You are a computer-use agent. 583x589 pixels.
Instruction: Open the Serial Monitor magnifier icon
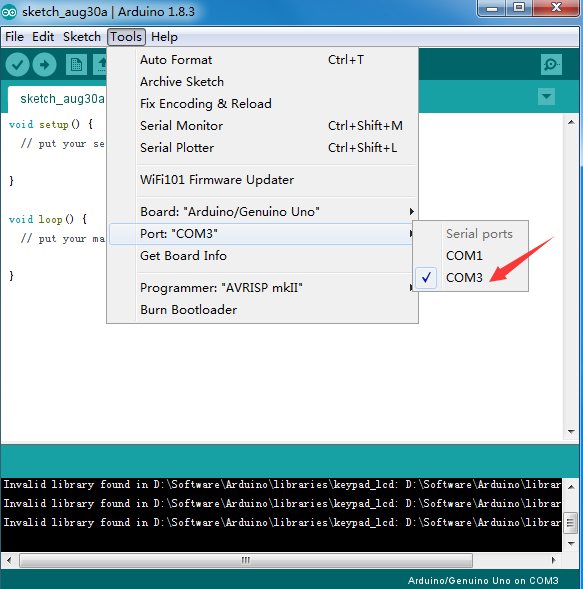(x=551, y=65)
